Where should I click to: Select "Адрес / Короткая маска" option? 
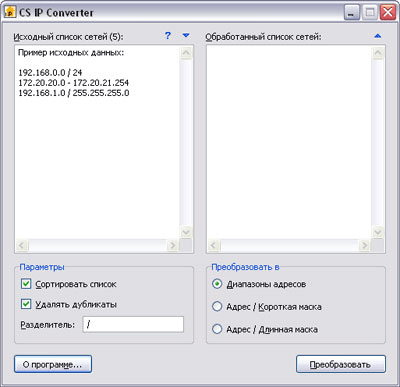pyautogui.click(x=217, y=306)
